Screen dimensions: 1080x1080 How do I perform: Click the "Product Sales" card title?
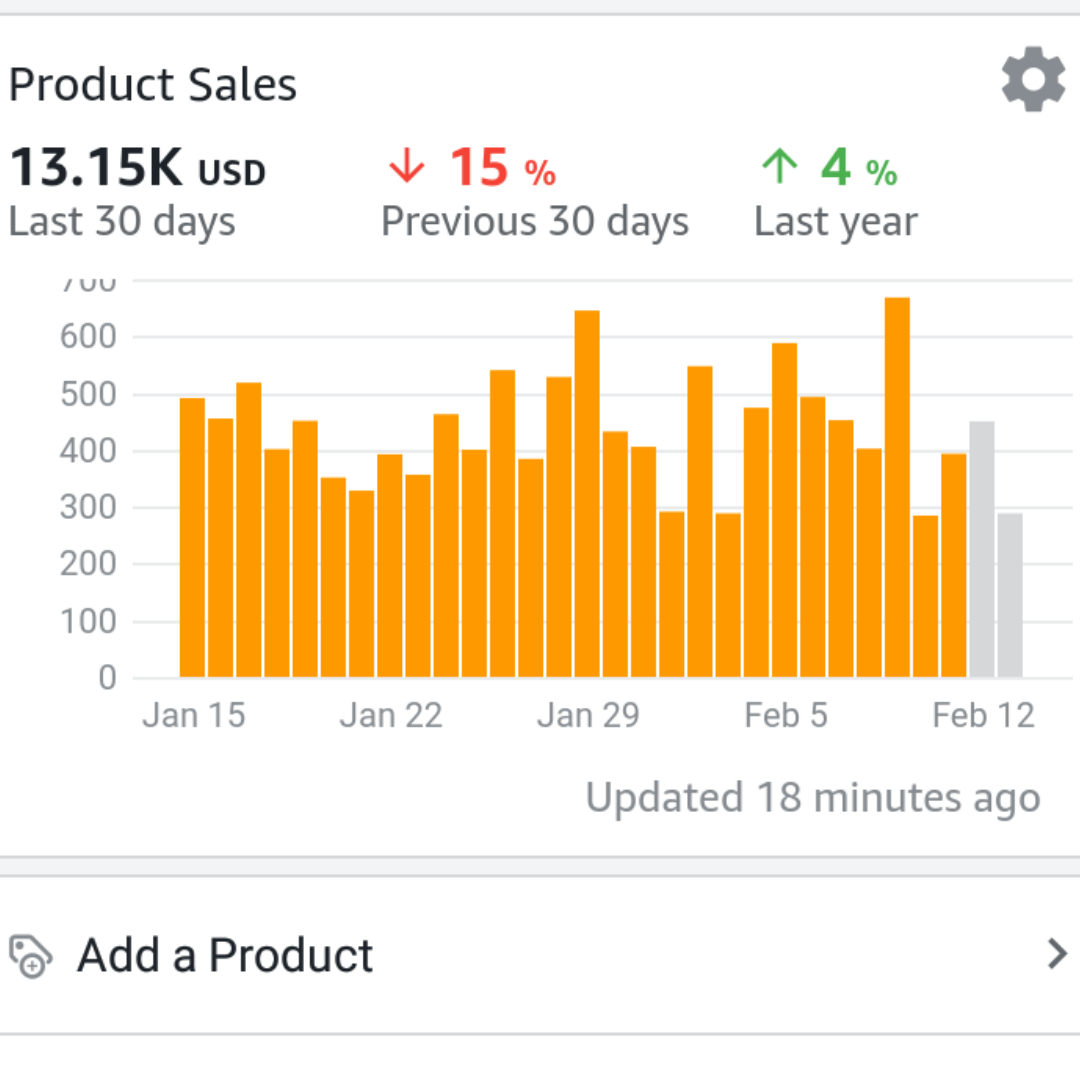coord(153,84)
